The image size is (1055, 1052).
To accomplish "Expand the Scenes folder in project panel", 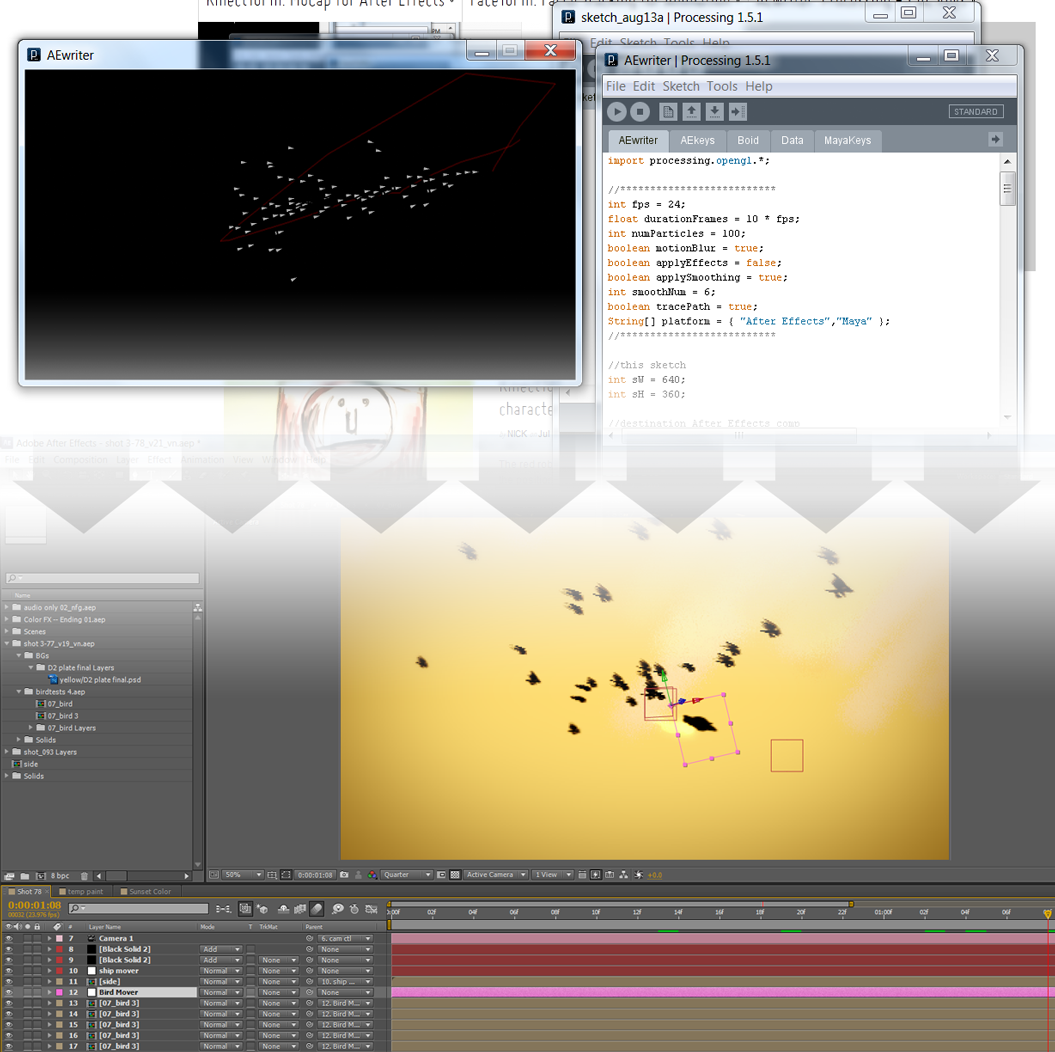I will click(7, 632).
